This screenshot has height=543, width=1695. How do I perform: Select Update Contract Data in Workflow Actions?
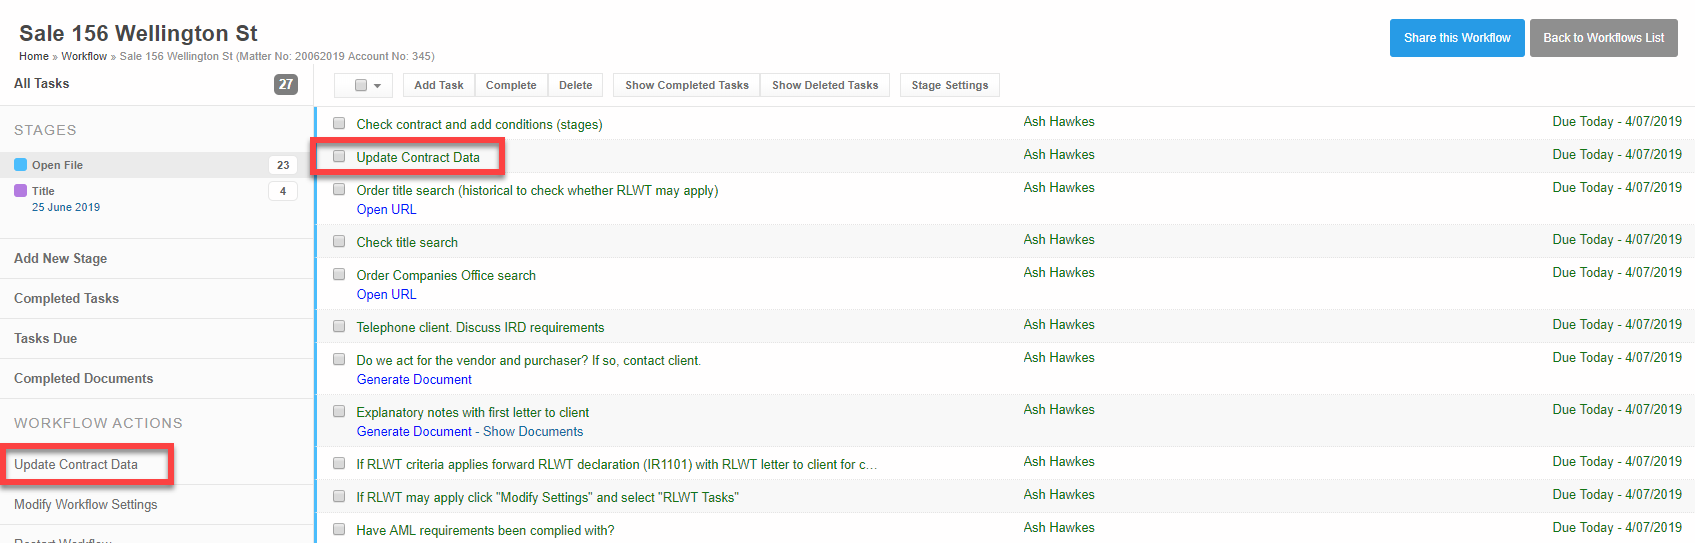(76, 465)
